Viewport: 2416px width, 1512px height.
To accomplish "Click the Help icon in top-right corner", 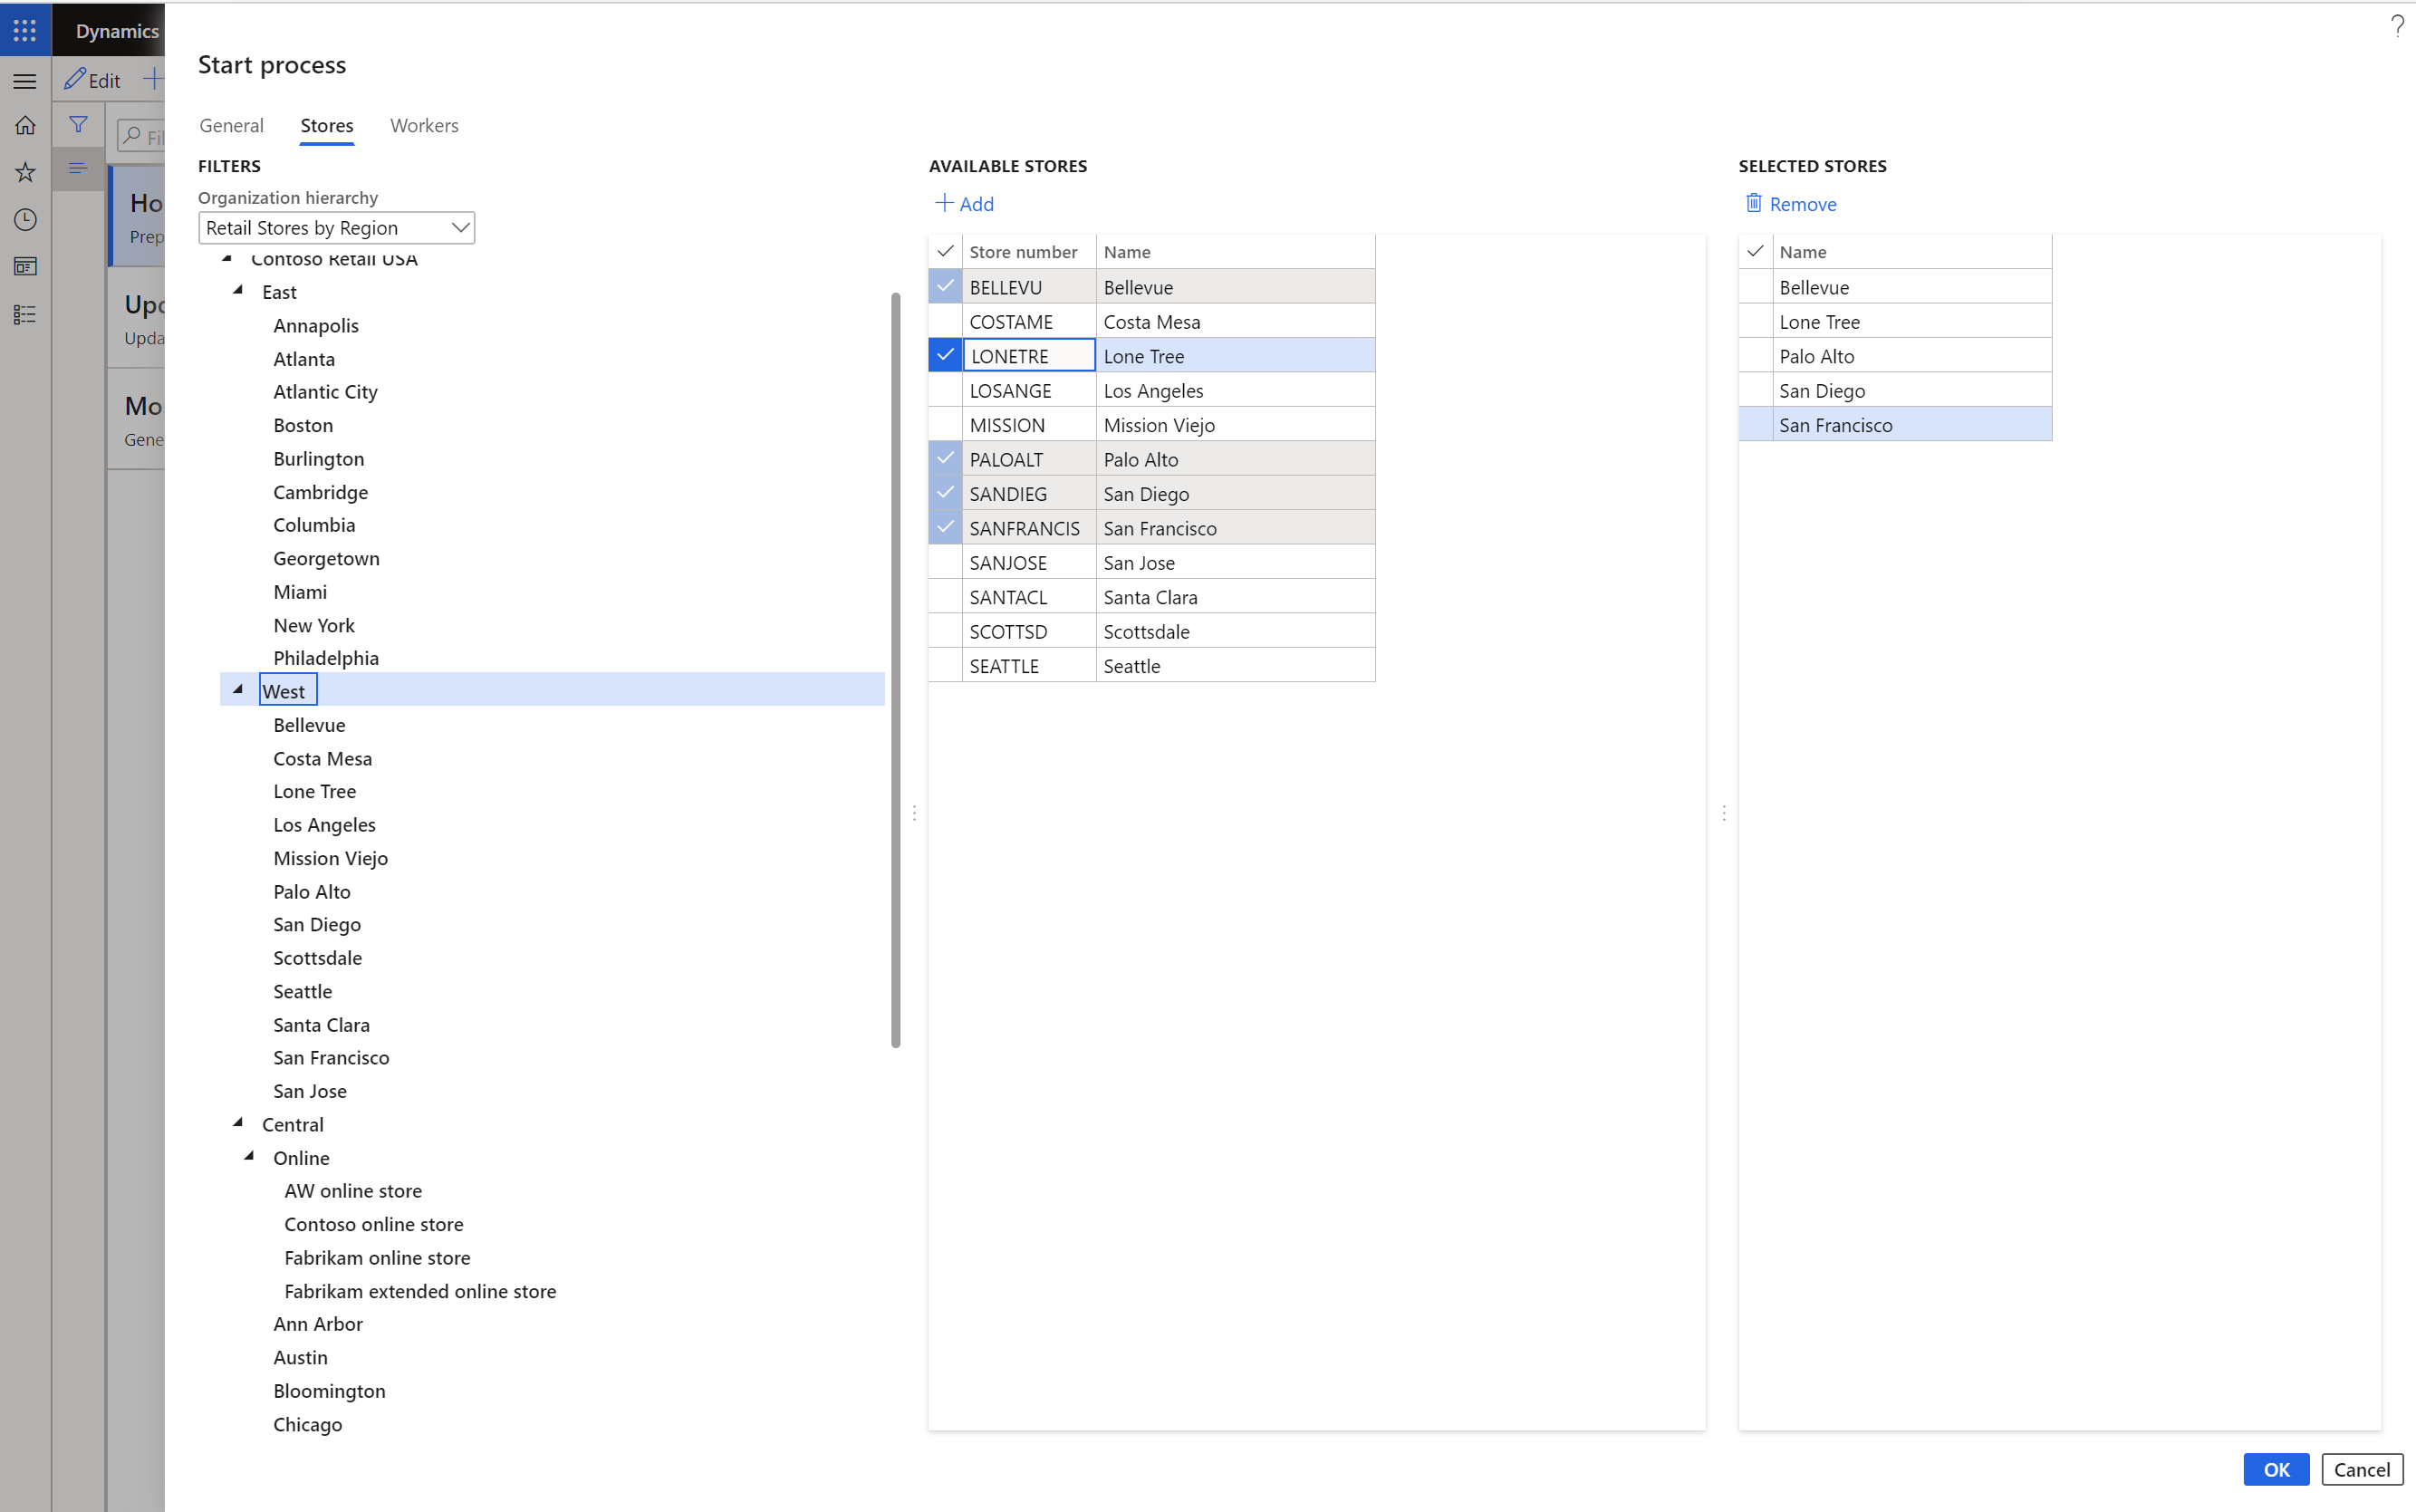I will (2395, 30).
